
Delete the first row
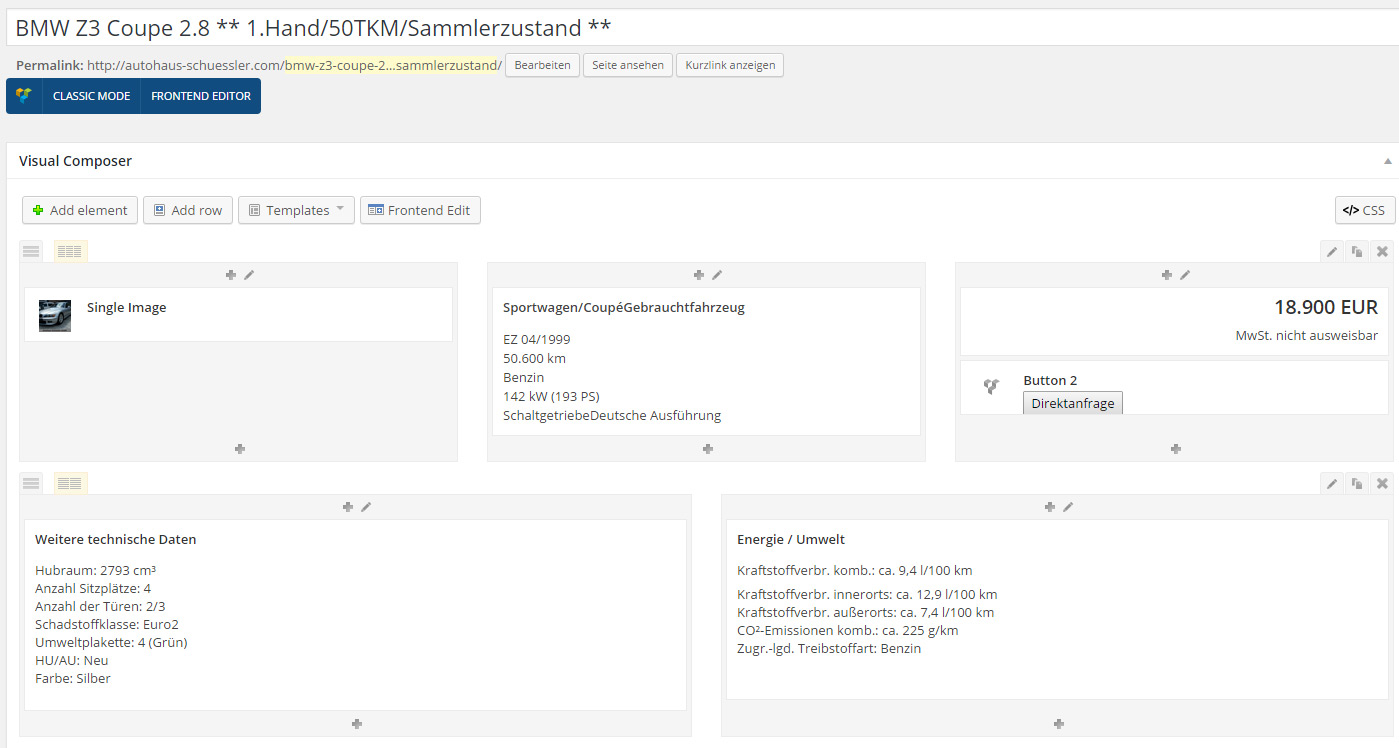1382,252
